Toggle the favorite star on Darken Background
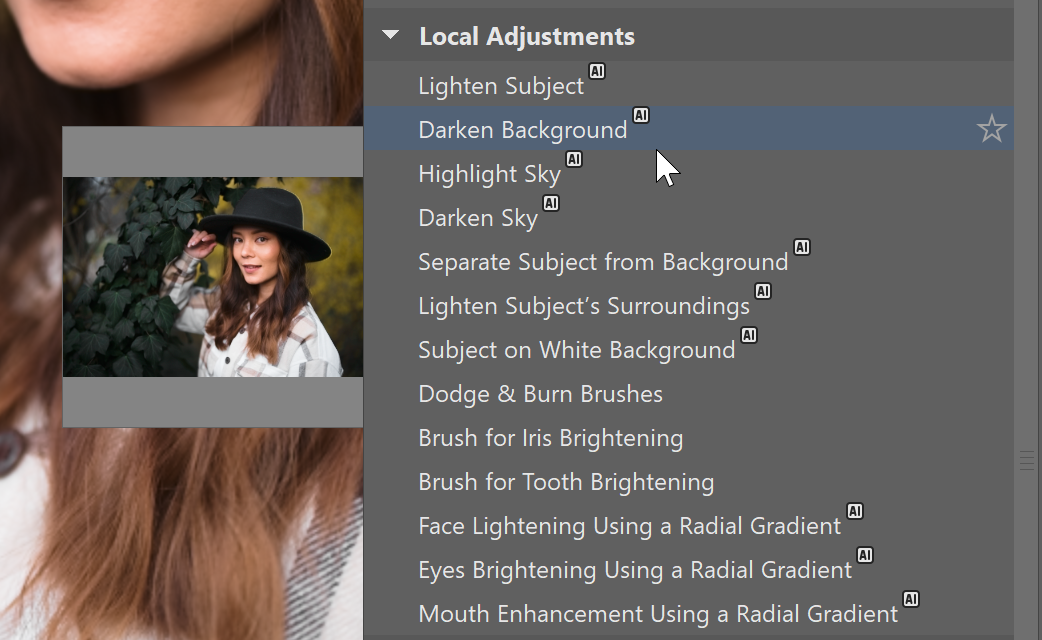Image resolution: width=1042 pixels, height=640 pixels. pos(991,128)
